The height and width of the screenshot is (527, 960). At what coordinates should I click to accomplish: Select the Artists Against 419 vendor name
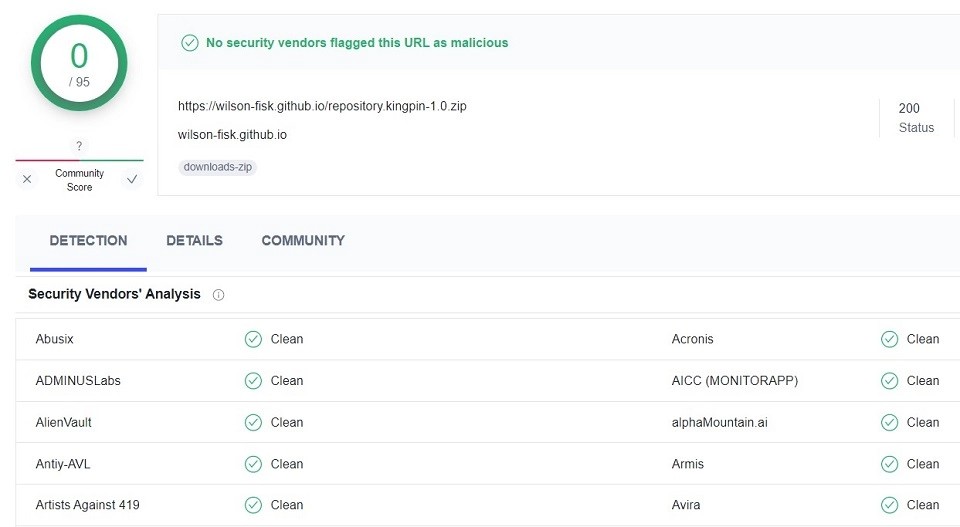pos(88,505)
